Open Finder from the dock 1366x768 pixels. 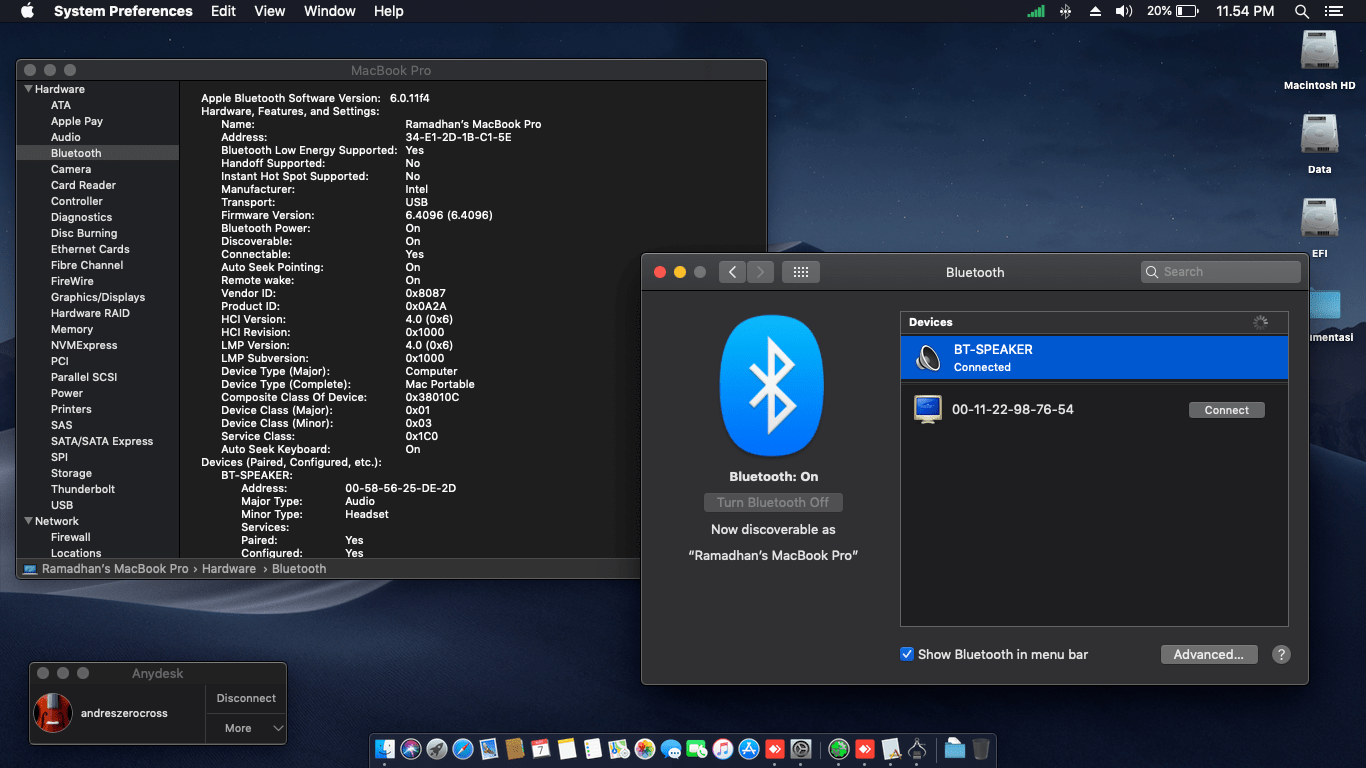pyautogui.click(x=385, y=748)
